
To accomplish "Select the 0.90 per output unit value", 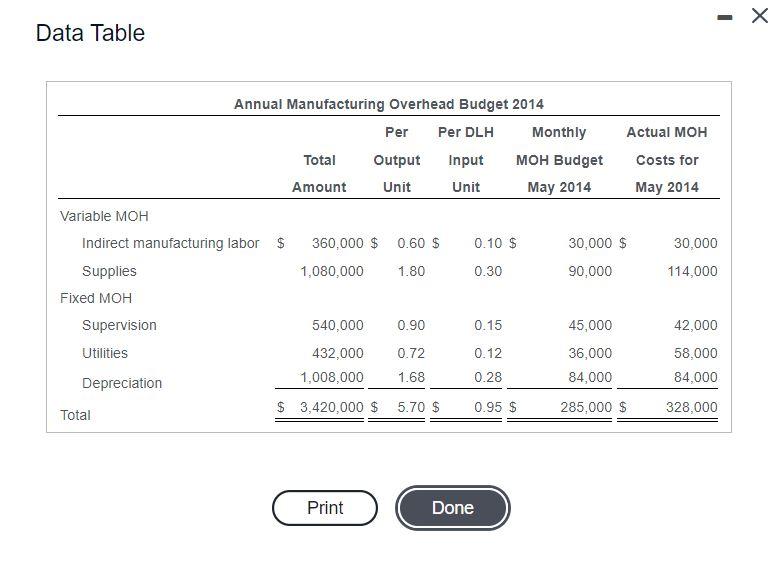I will coord(411,325).
